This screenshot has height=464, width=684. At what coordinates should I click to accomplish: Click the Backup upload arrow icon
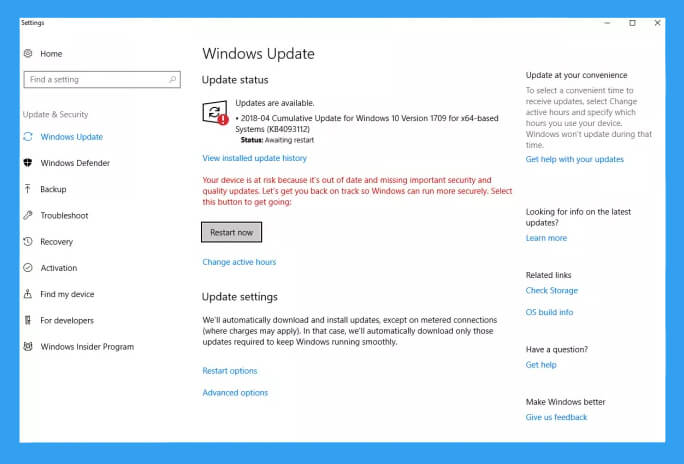[x=28, y=189]
